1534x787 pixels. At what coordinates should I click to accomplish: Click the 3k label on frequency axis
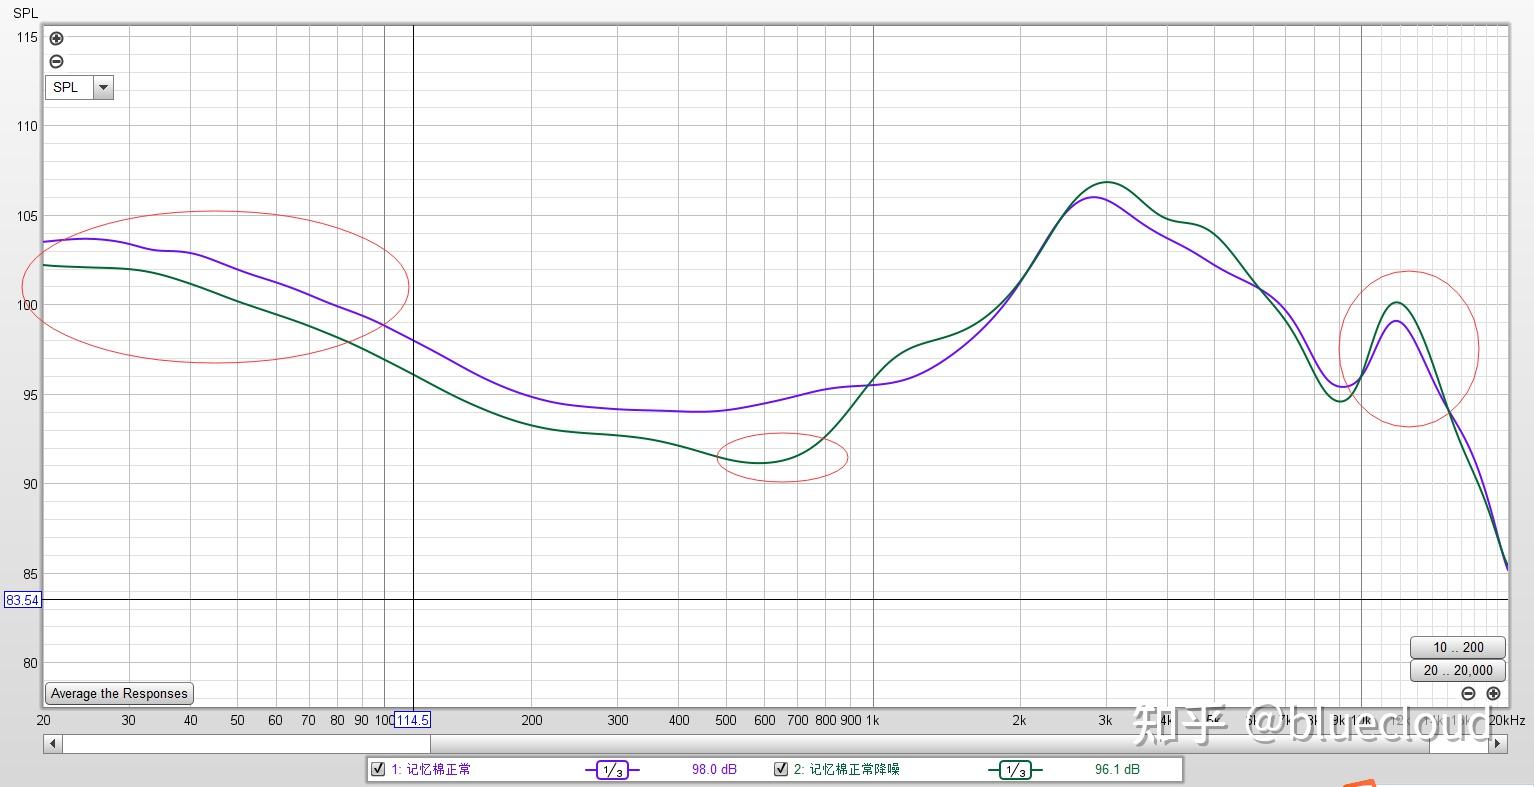[1105, 720]
